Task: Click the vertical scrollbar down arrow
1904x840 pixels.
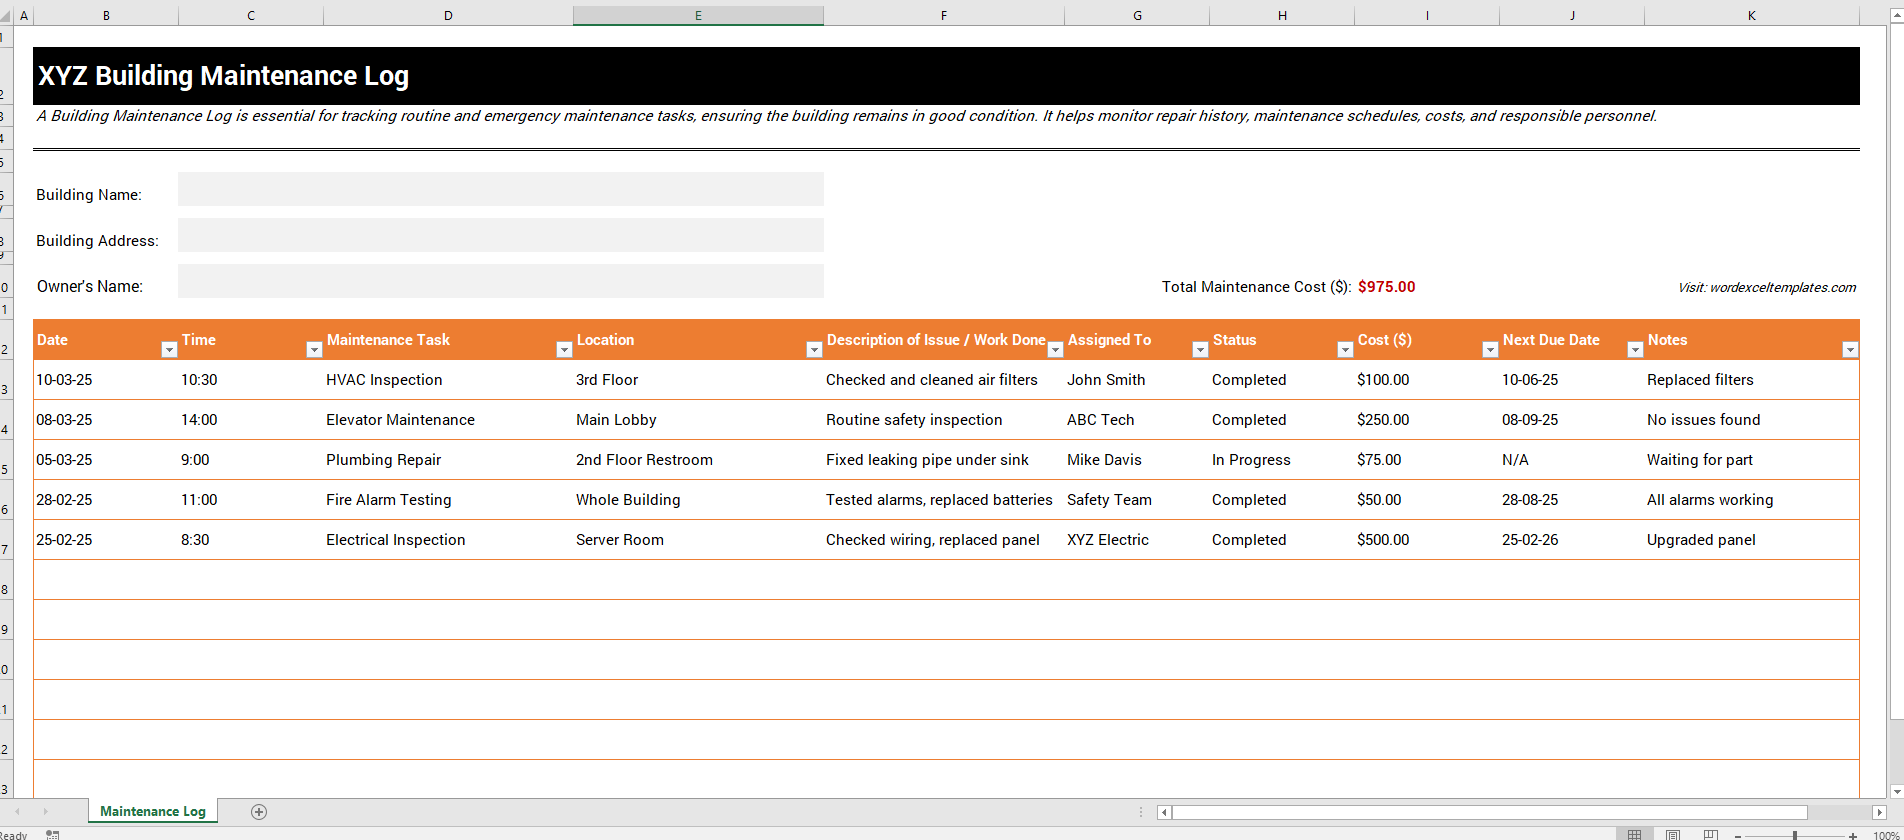Action: point(1897,792)
